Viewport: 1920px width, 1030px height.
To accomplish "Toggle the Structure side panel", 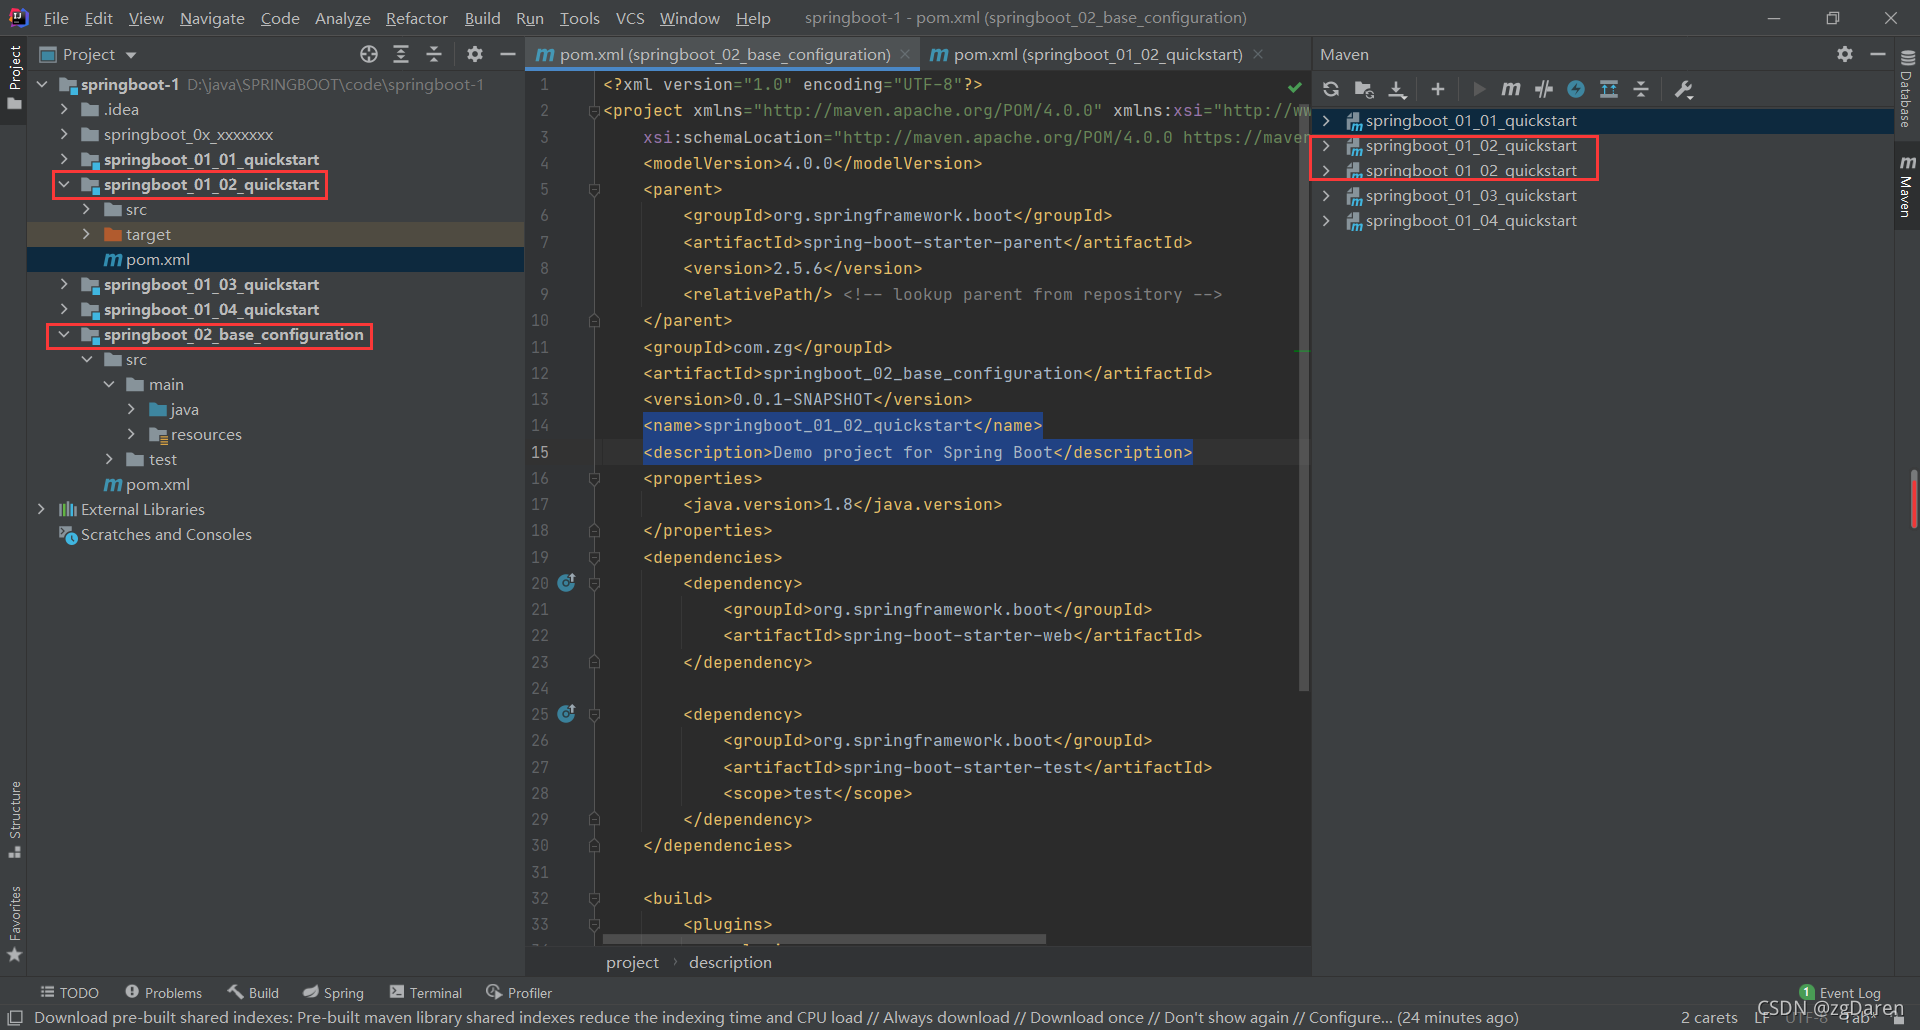I will (14, 819).
